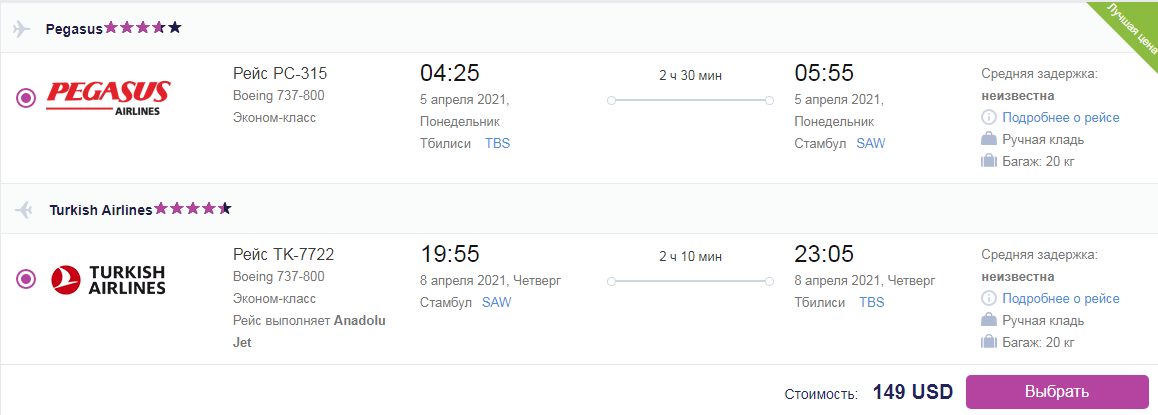This screenshot has height=415, width=1158.
Task: Click the suitcase baggage icon for flight TK-7722
Action: click(989, 342)
